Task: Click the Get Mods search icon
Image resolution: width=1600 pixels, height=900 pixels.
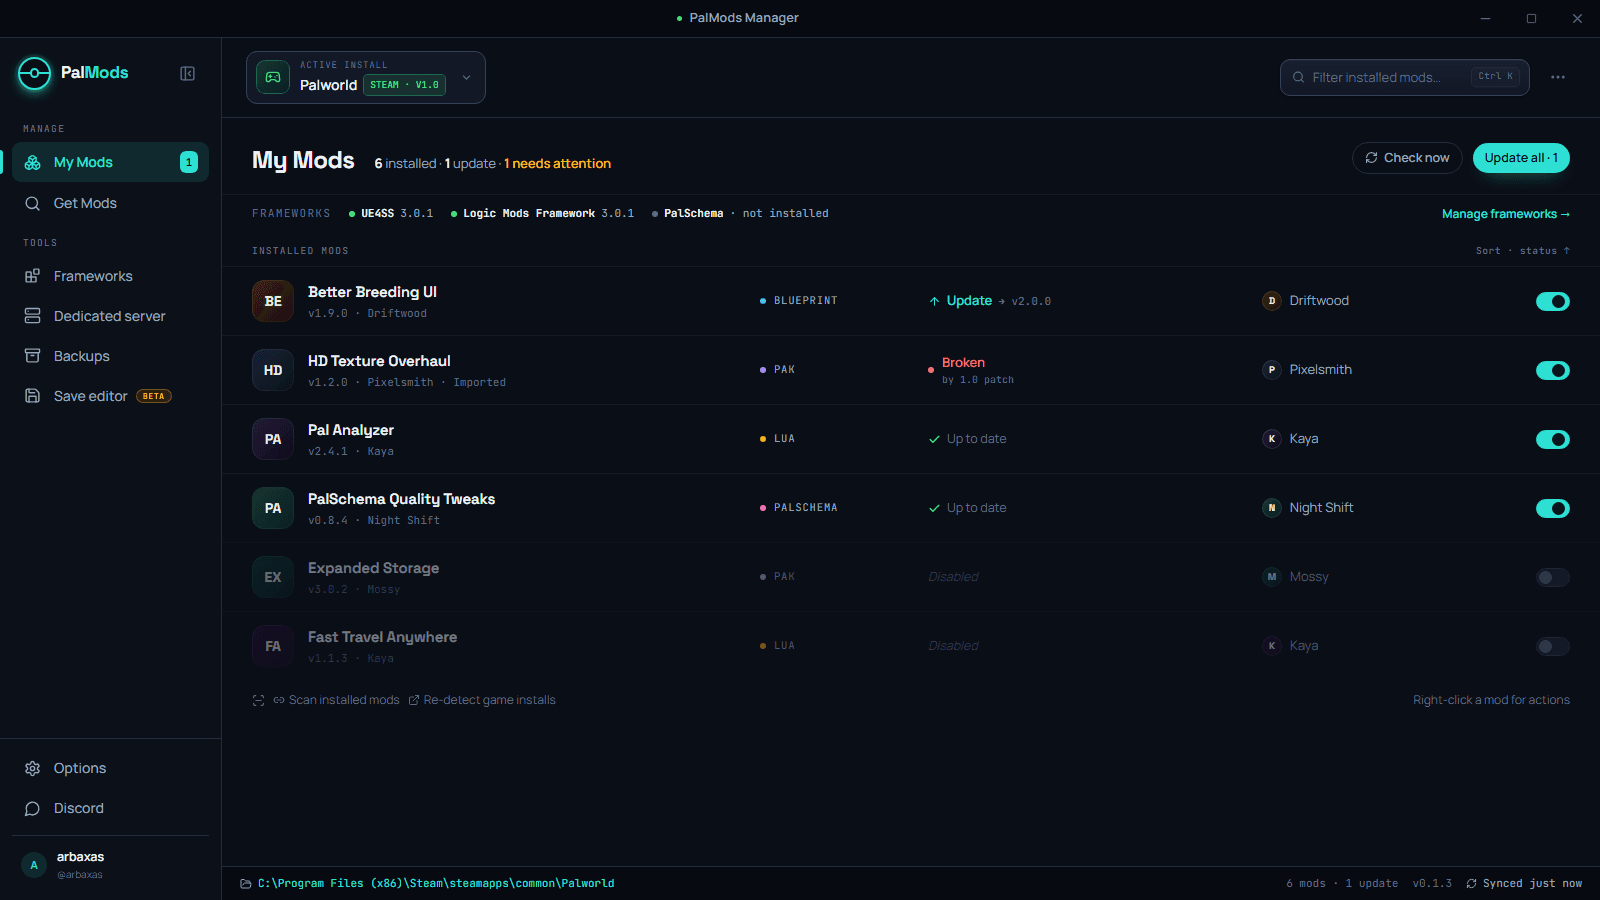Action: pyautogui.click(x=33, y=203)
